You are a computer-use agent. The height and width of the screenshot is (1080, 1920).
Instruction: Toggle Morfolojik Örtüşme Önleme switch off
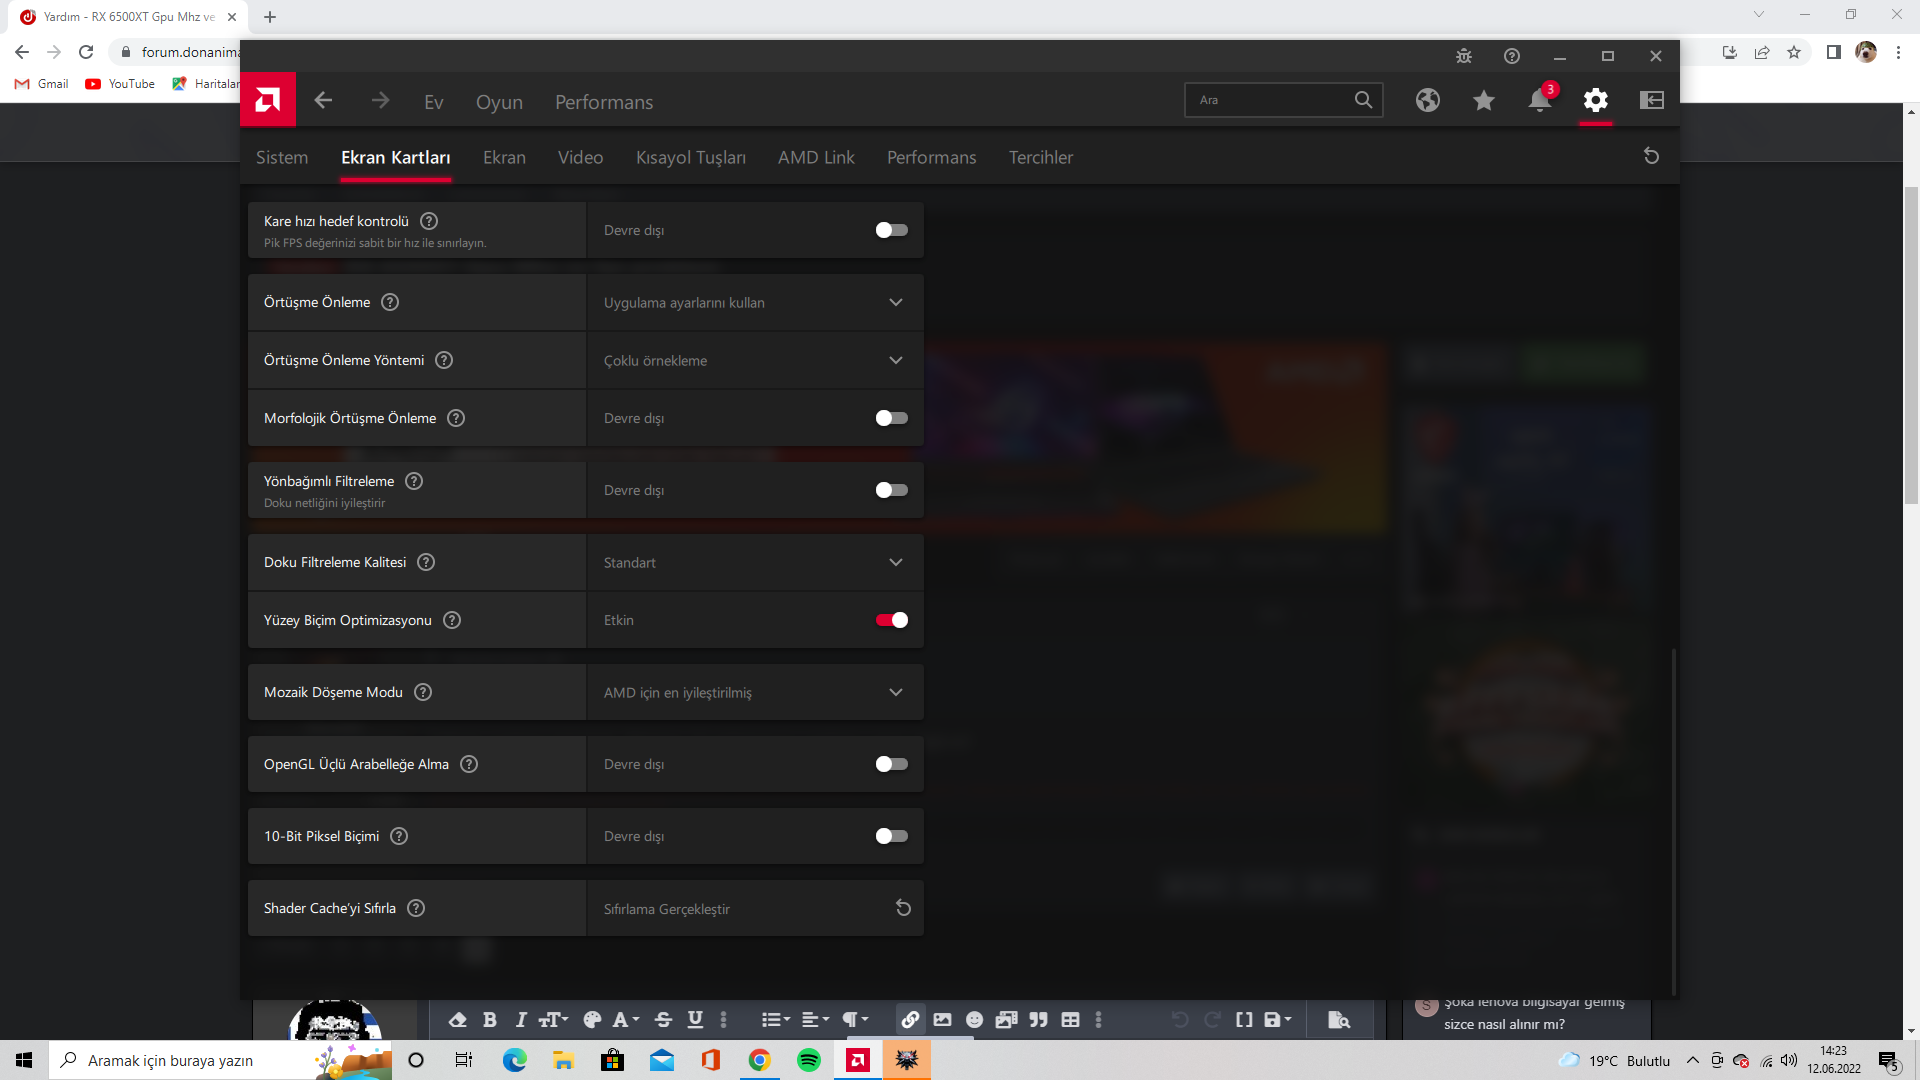click(x=891, y=418)
